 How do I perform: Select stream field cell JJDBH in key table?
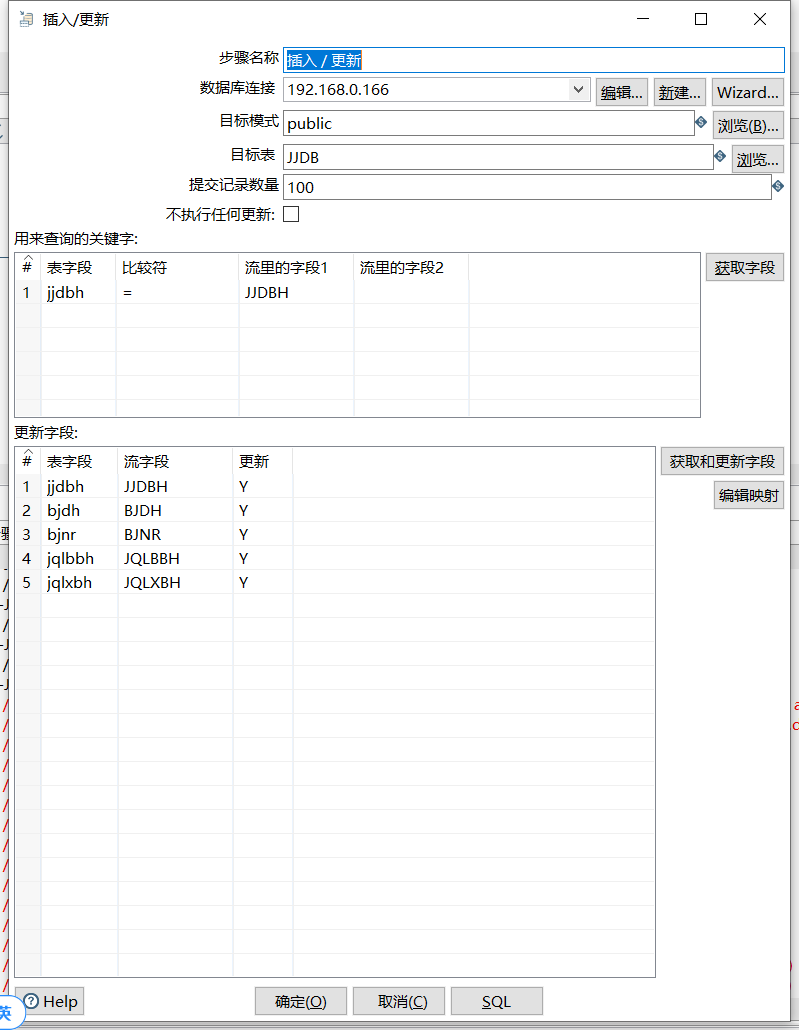tap(296, 292)
